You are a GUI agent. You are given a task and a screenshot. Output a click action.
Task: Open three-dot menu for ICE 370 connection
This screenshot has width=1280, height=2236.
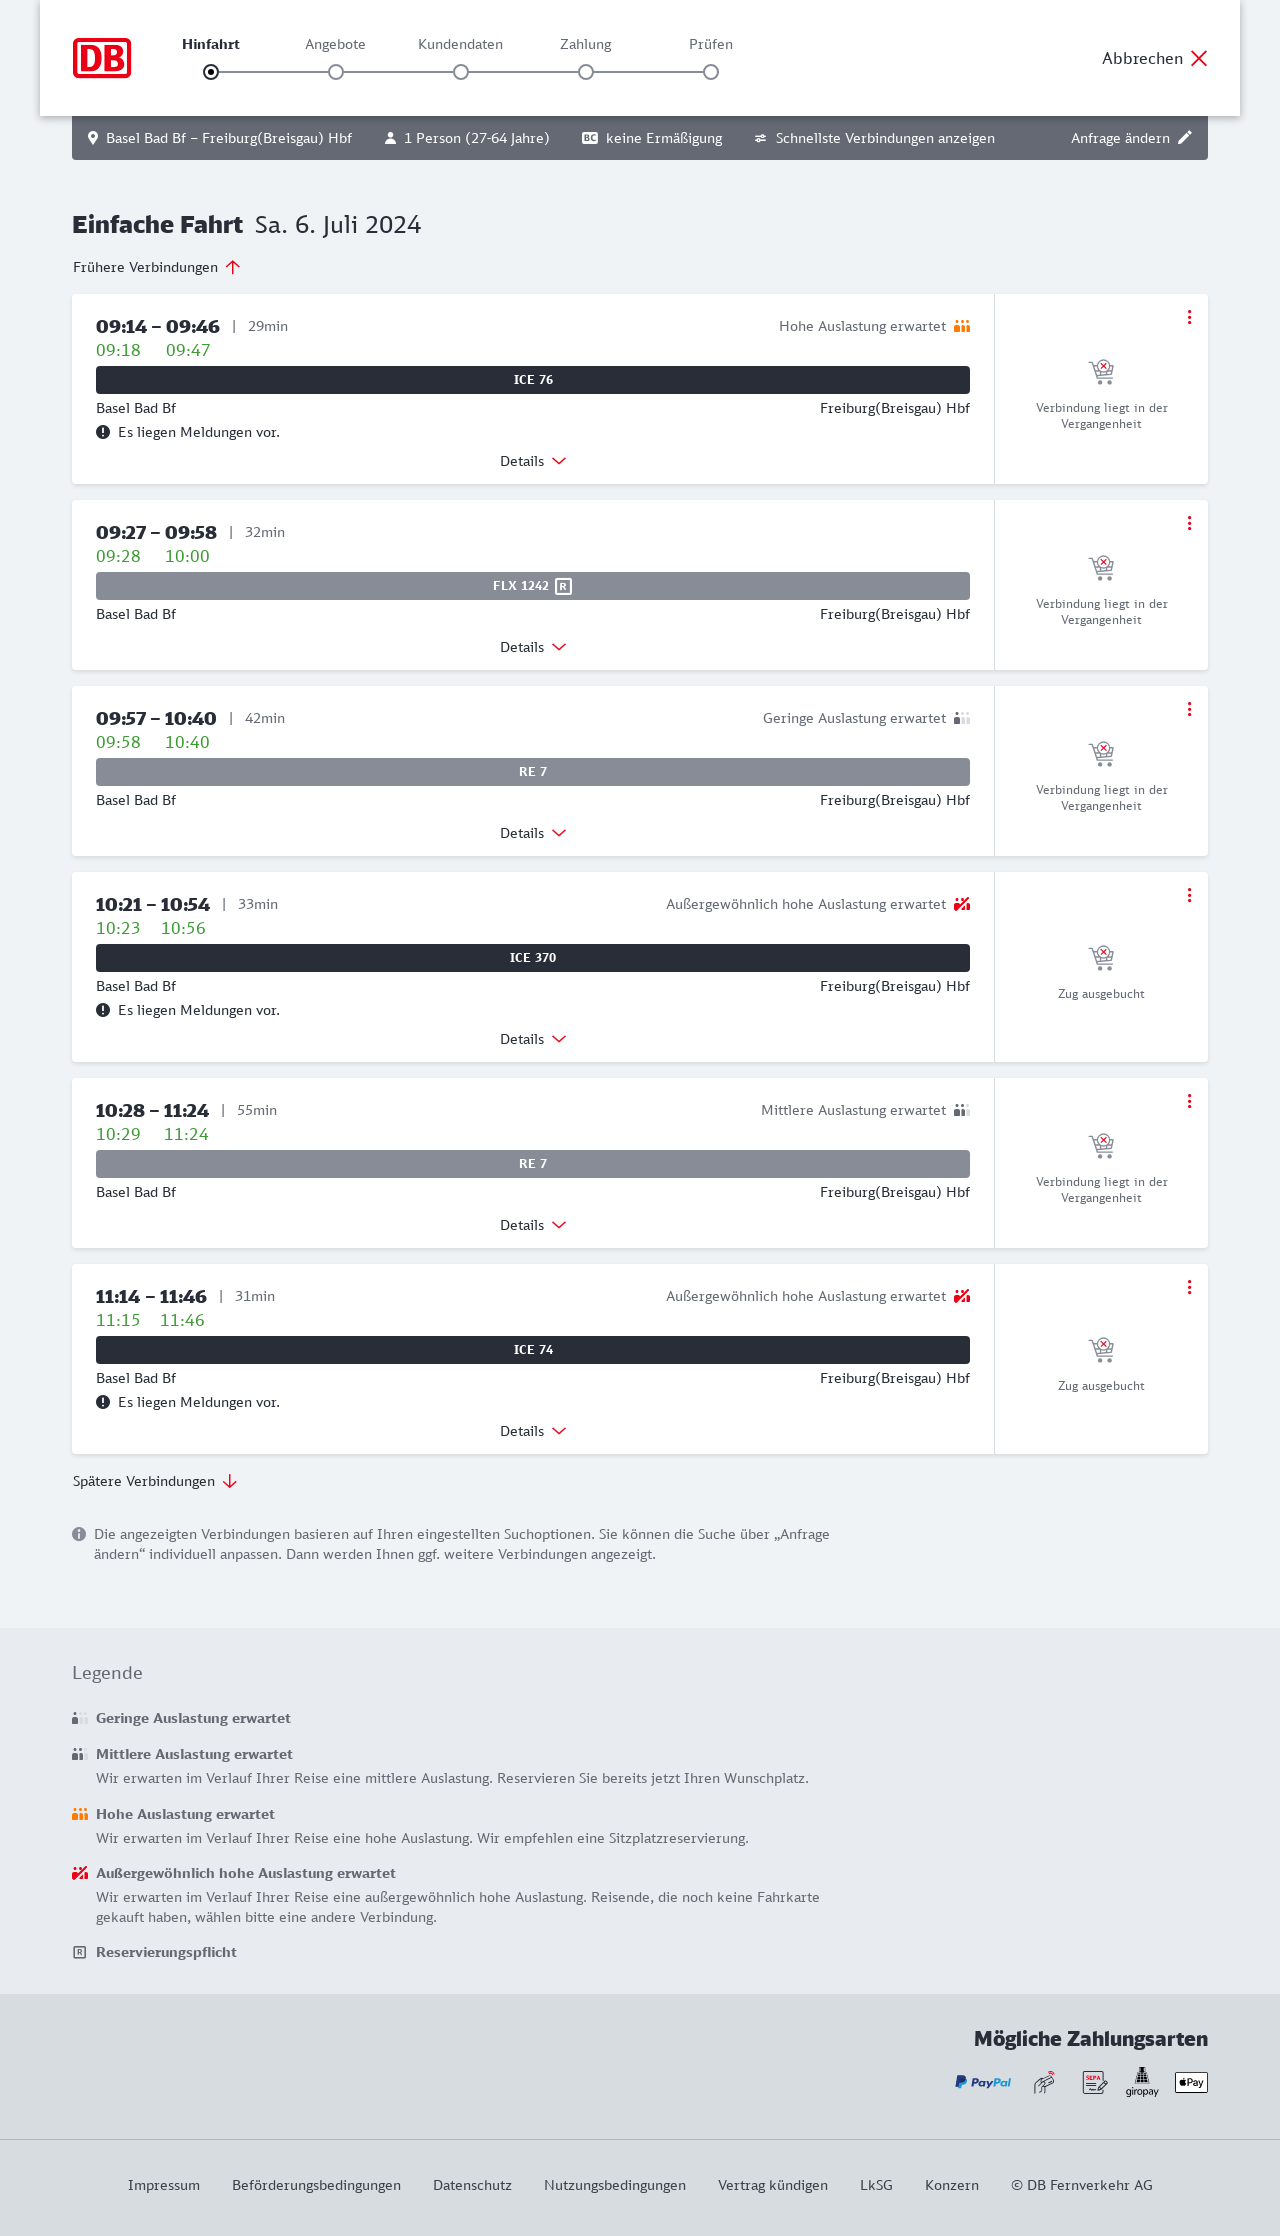(1189, 895)
